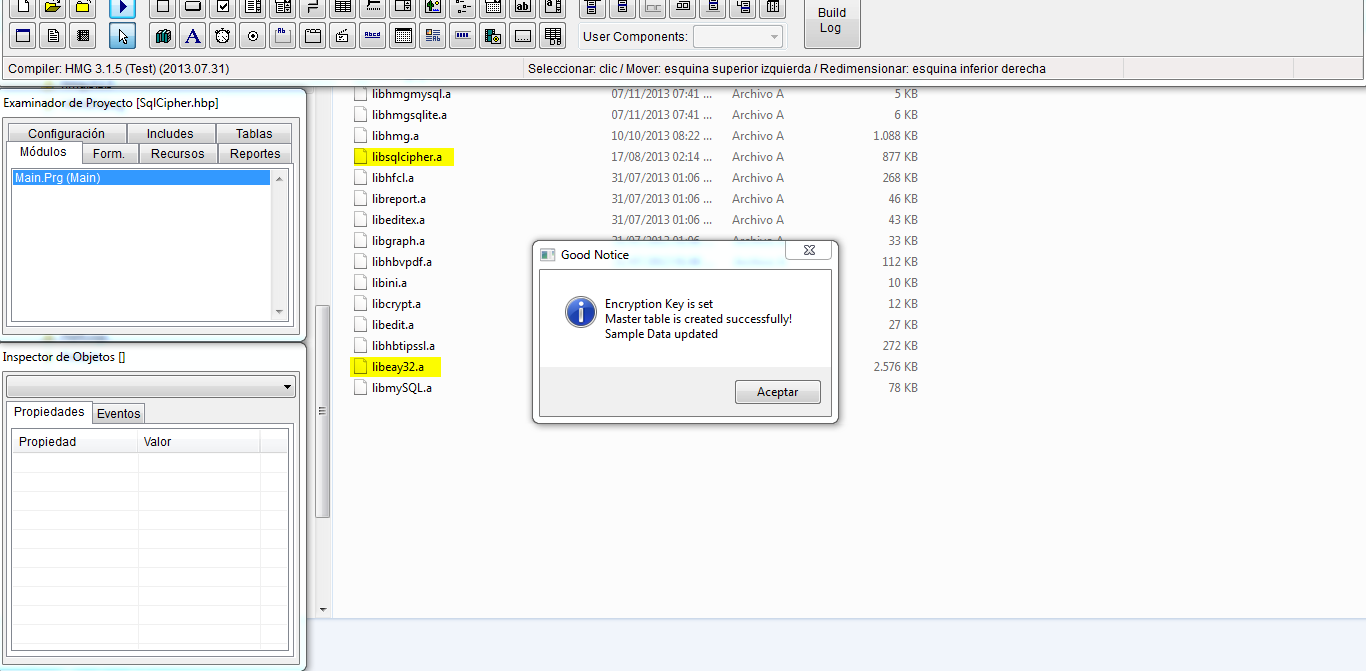Screen dimensions: 1366x671
Task: Select the Label 'A' control tool
Action: pos(193,37)
